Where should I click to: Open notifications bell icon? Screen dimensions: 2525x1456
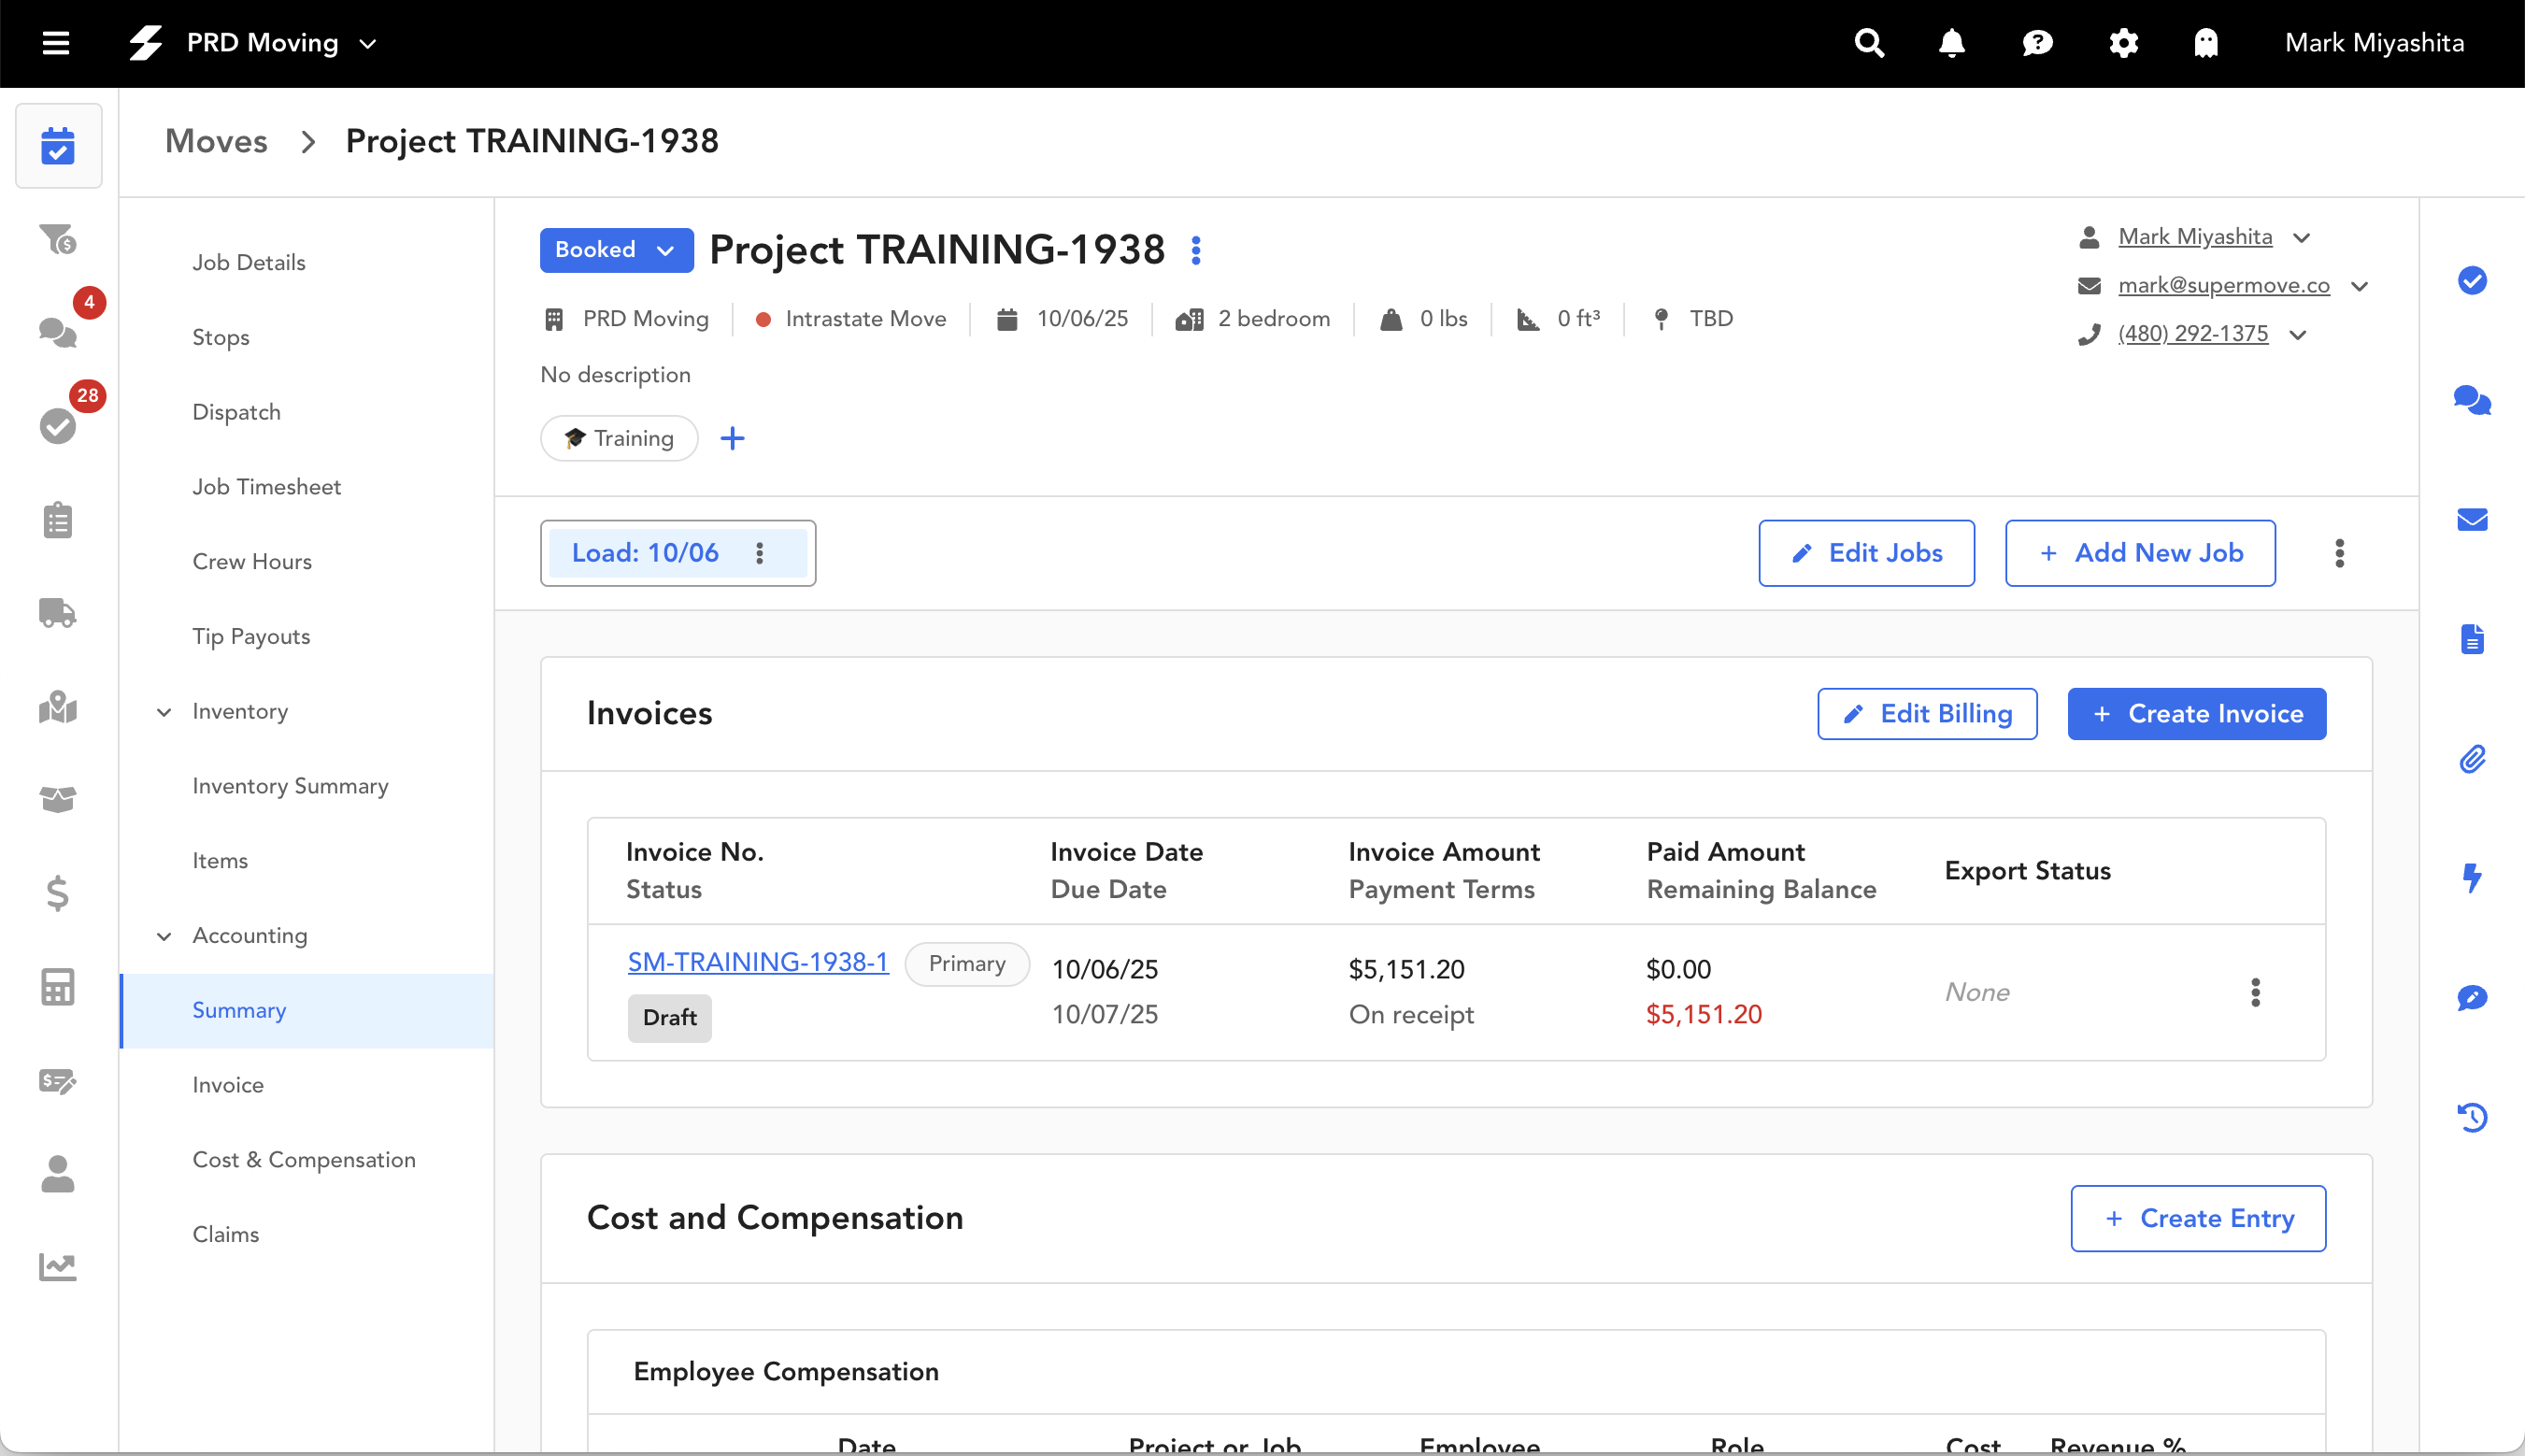click(x=1952, y=43)
